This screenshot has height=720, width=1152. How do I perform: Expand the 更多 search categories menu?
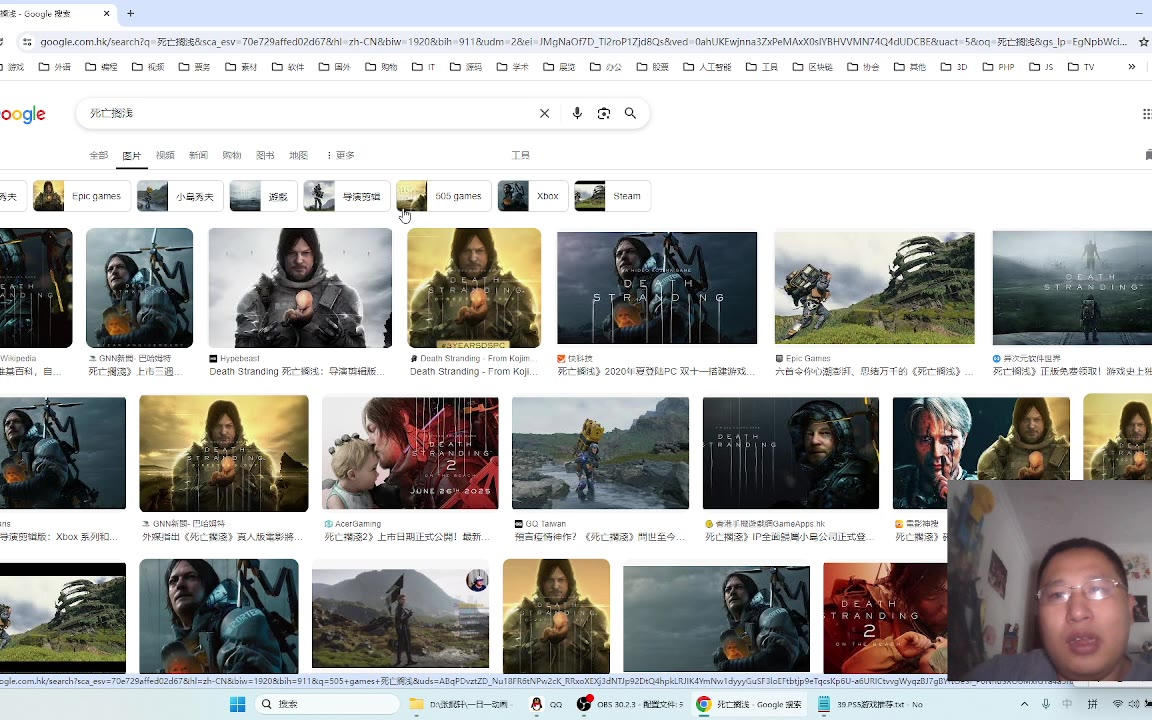tap(340, 155)
